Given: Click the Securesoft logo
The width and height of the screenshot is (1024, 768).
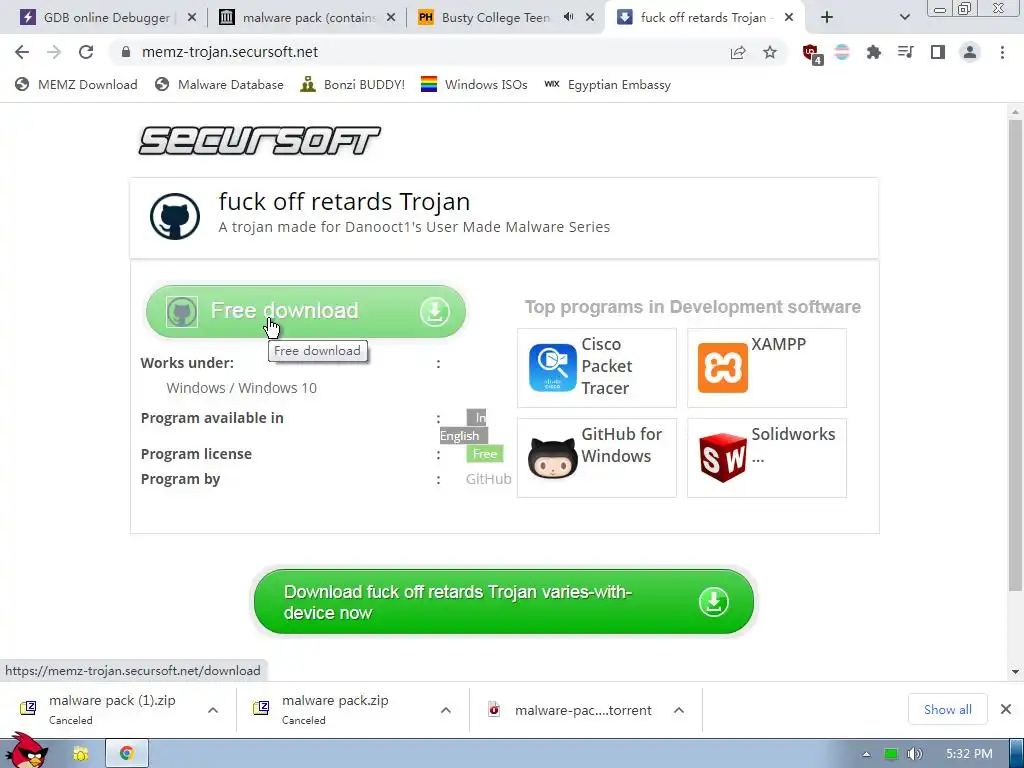Looking at the screenshot, I should [259, 140].
